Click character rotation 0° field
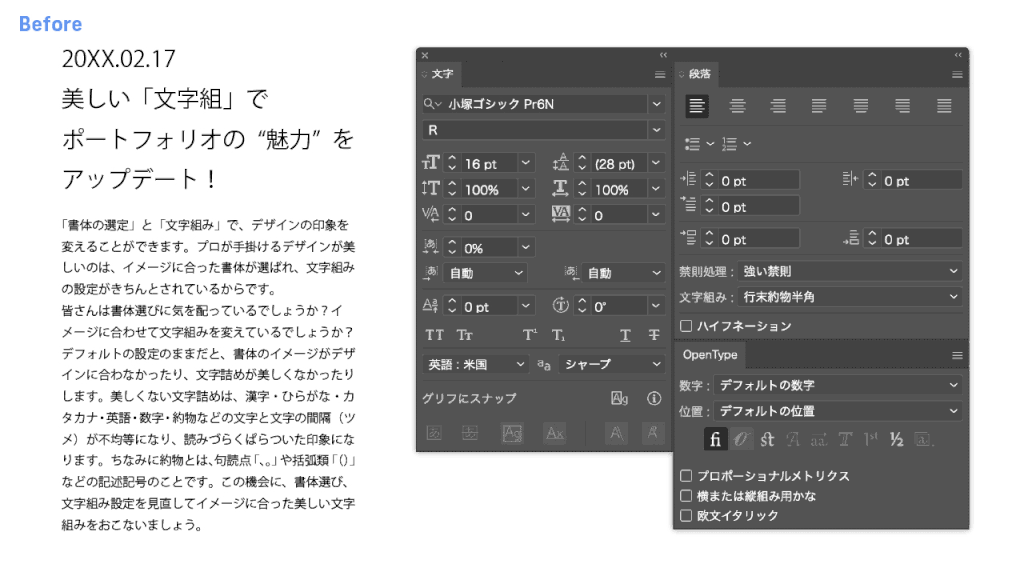 coord(620,307)
